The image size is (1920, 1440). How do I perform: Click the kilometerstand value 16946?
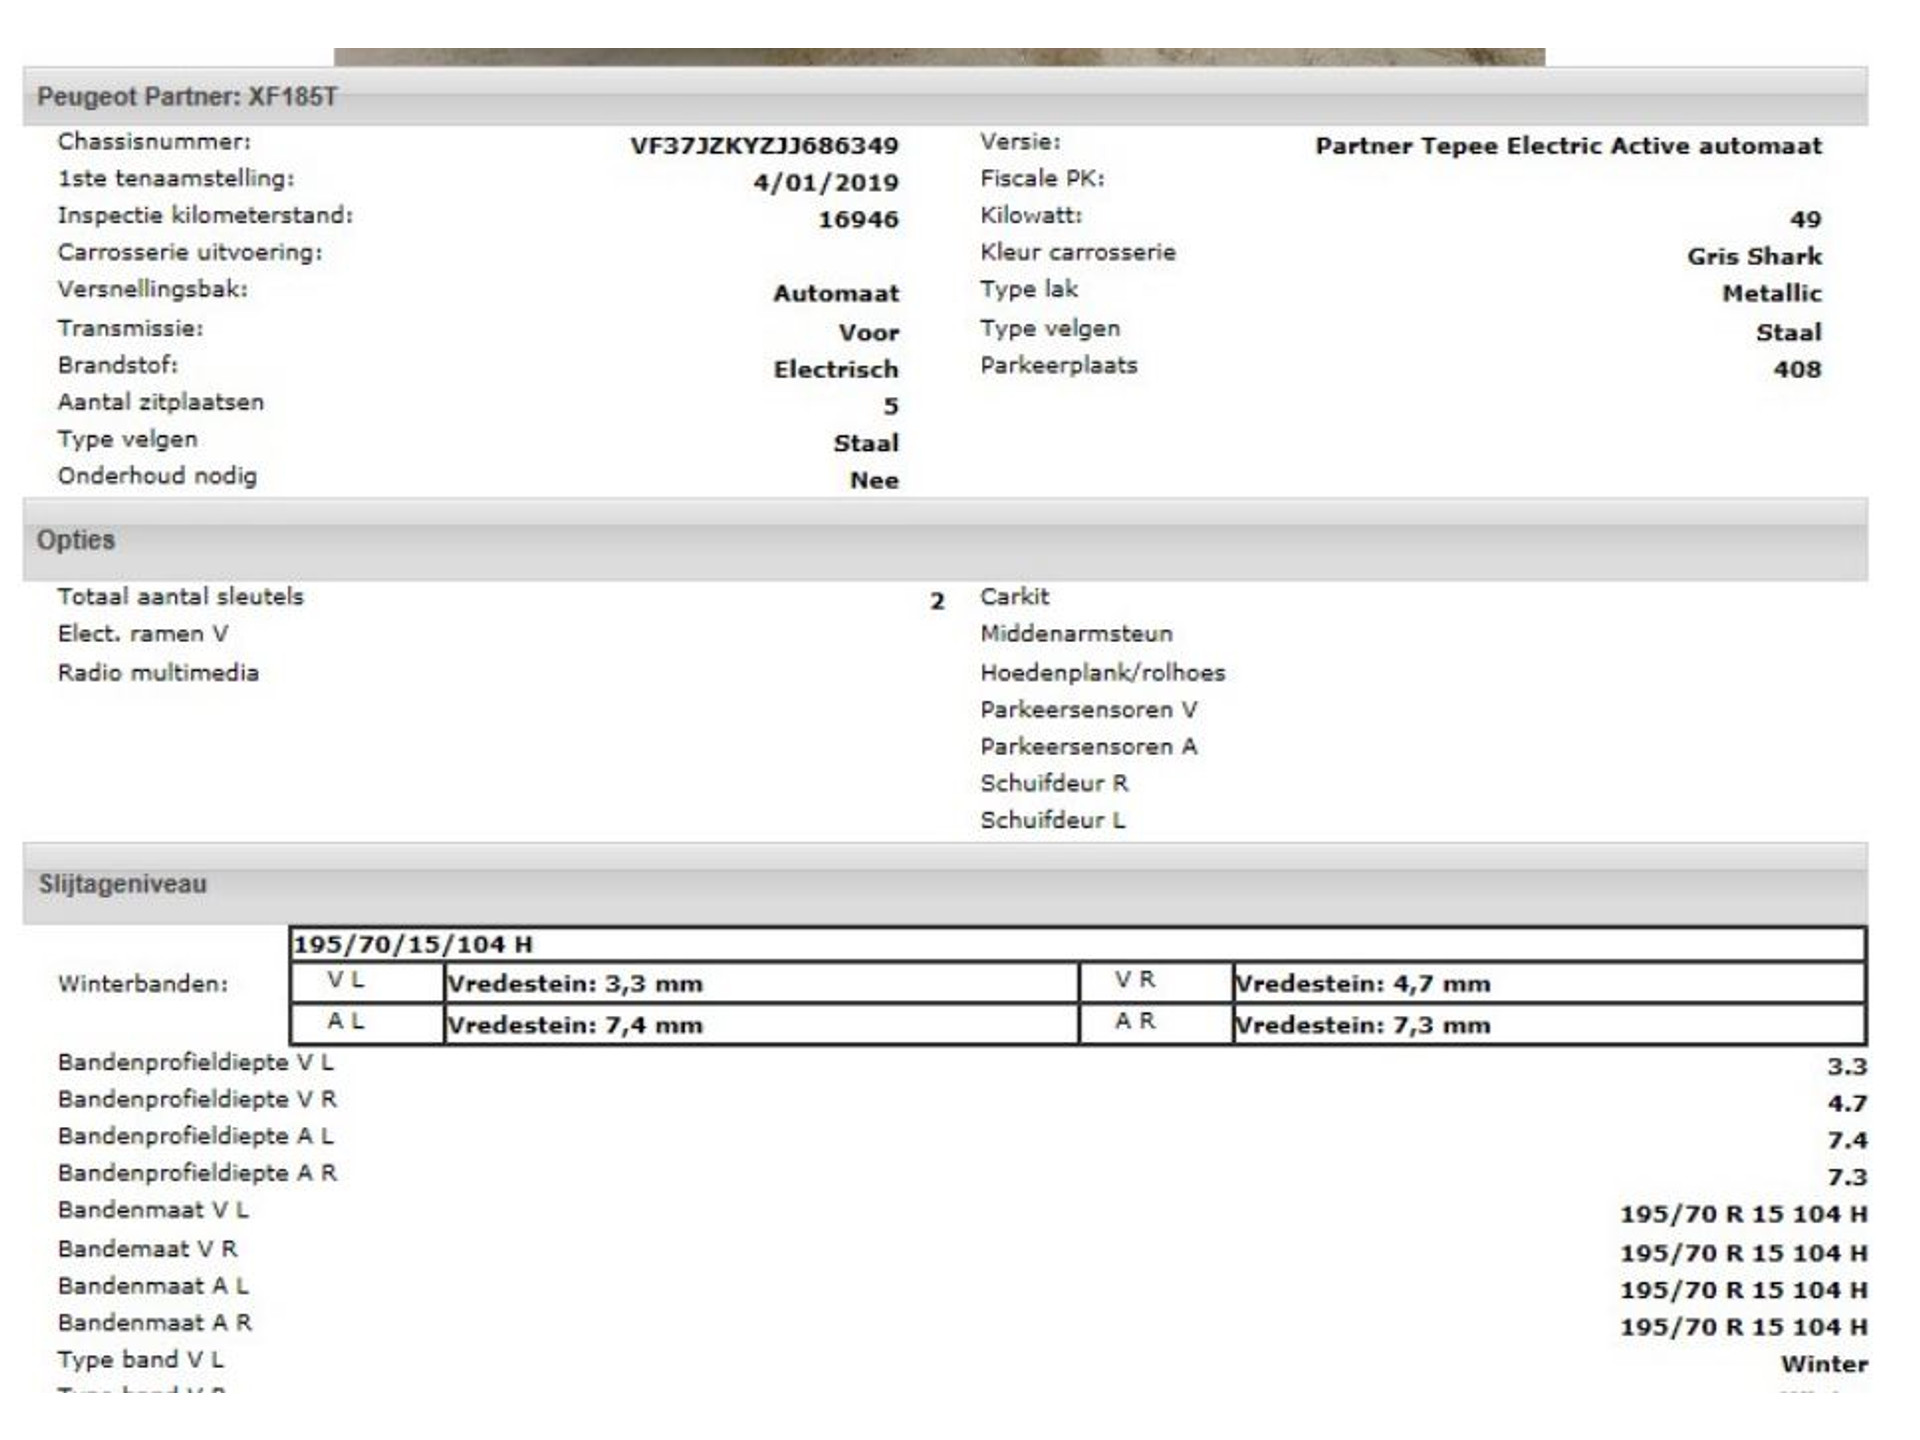(x=858, y=219)
